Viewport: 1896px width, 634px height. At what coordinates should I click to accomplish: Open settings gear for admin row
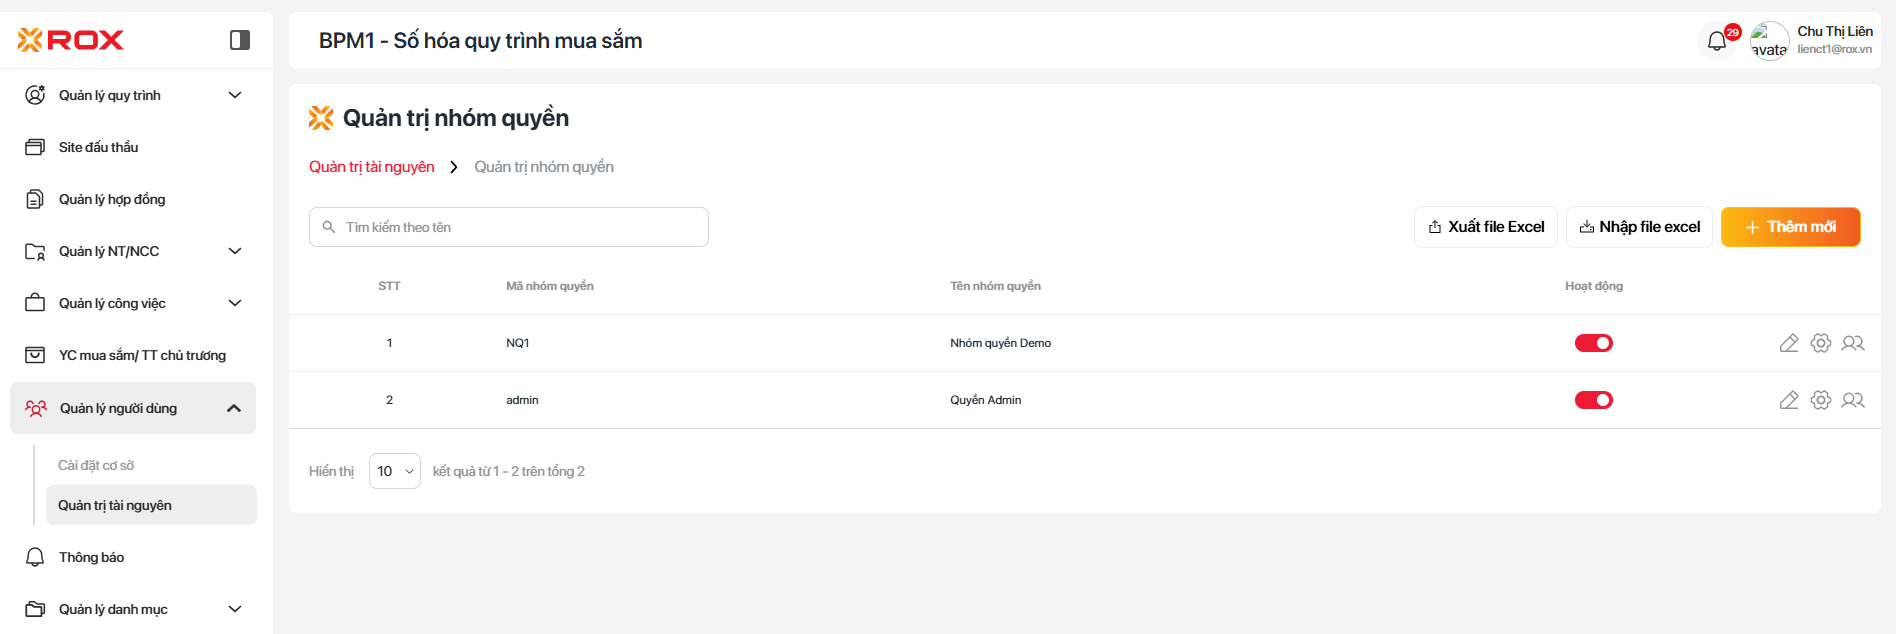[1821, 400]
